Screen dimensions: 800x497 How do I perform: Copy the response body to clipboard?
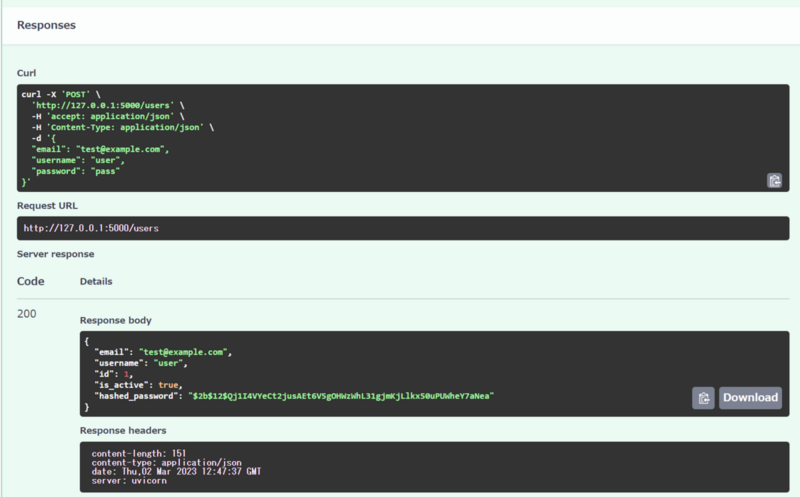703,397
